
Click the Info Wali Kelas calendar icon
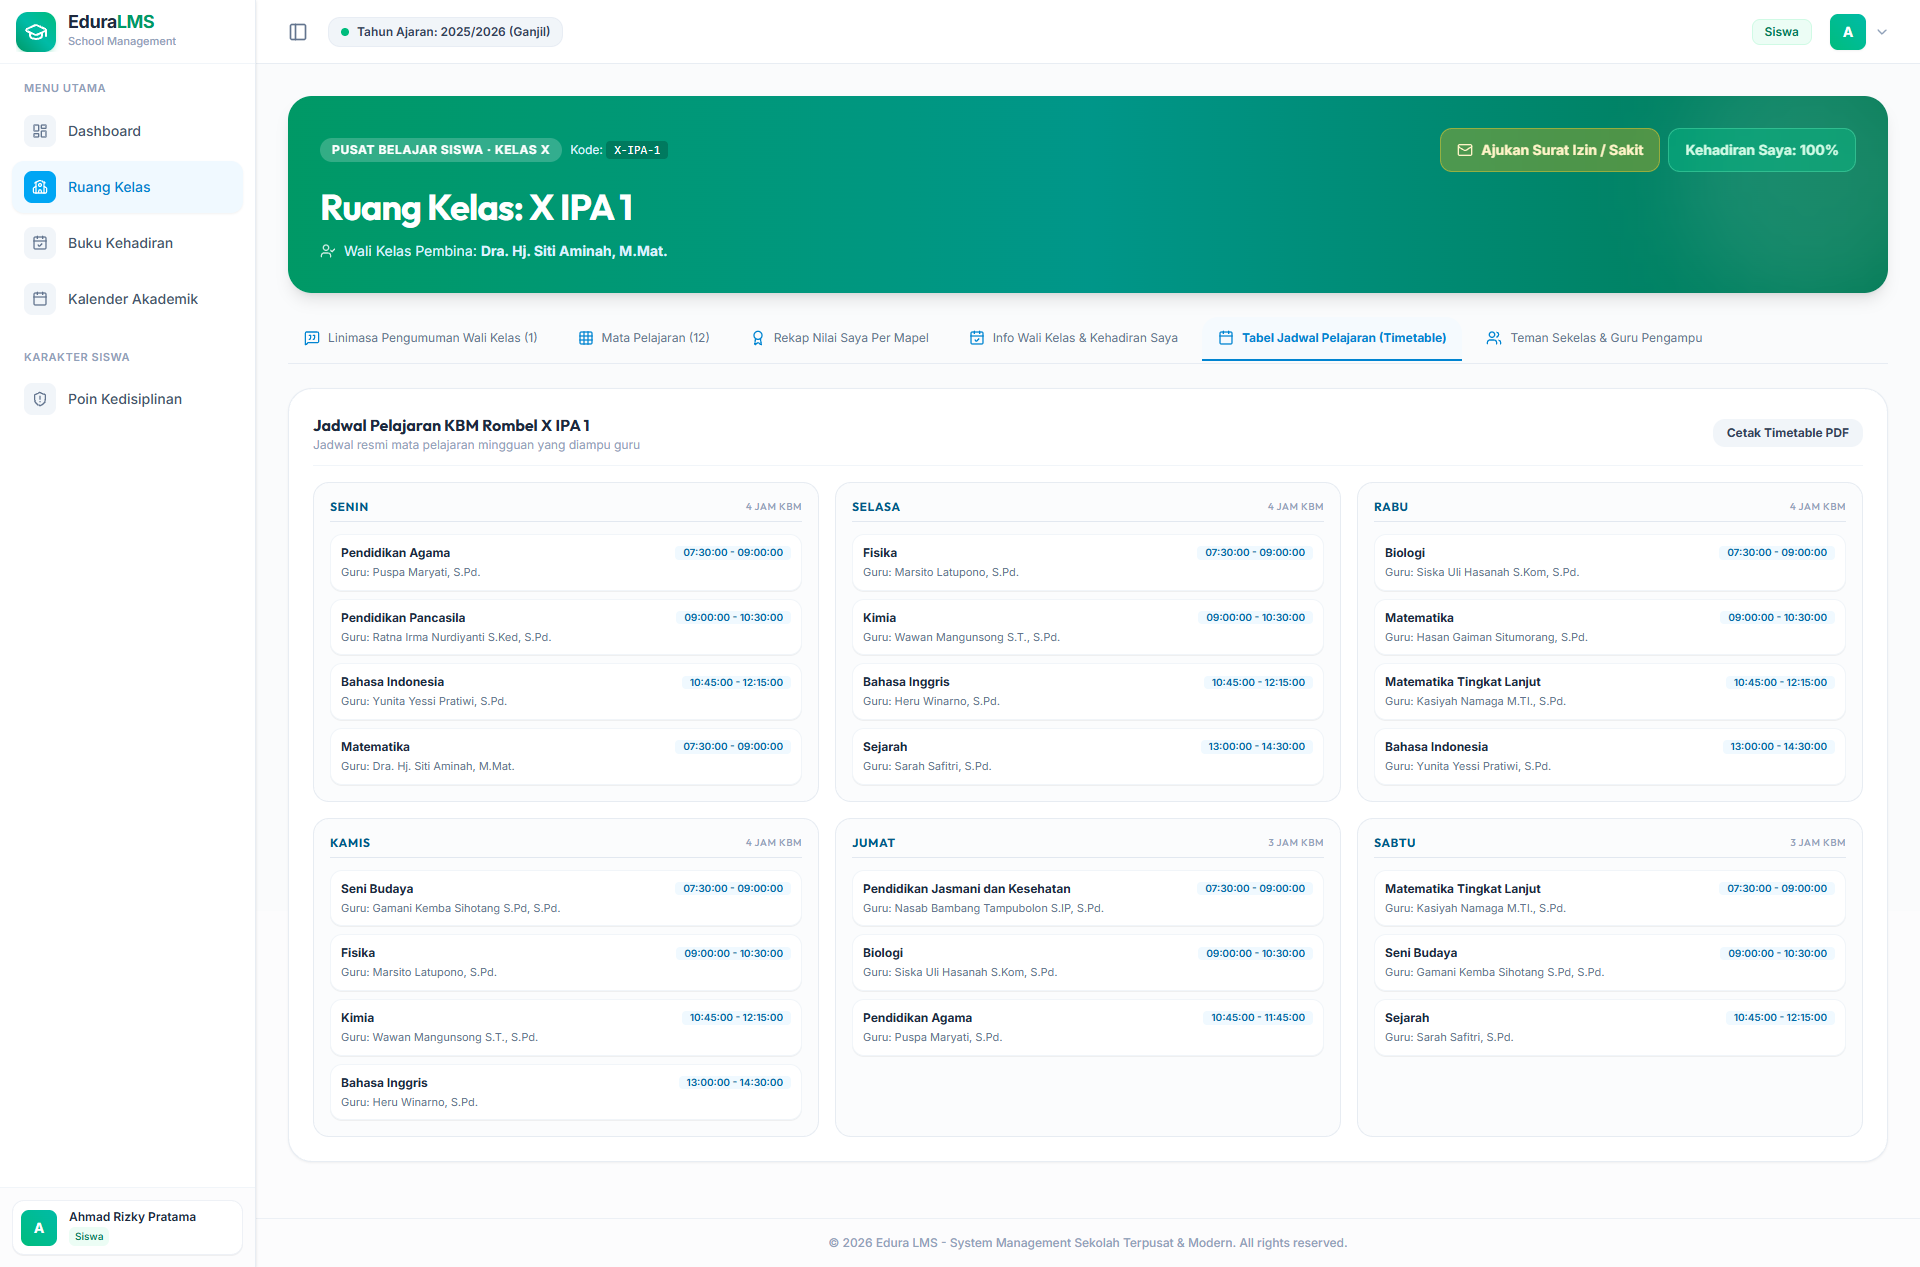[977, 338]
